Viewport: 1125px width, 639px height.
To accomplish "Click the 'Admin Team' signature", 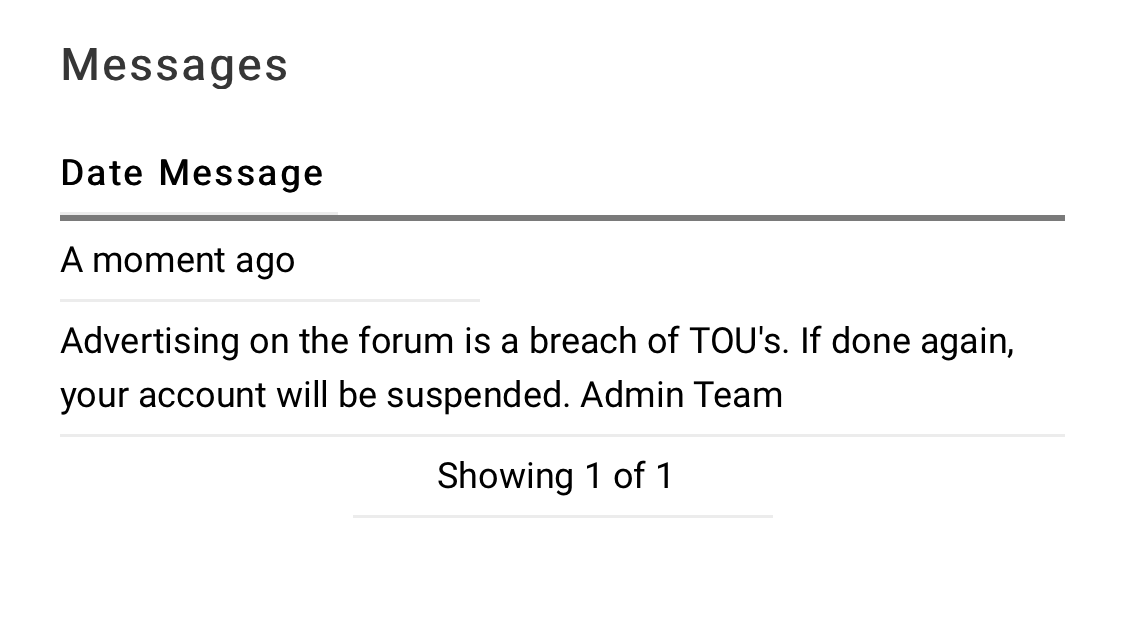I will [x=681, y=395].
